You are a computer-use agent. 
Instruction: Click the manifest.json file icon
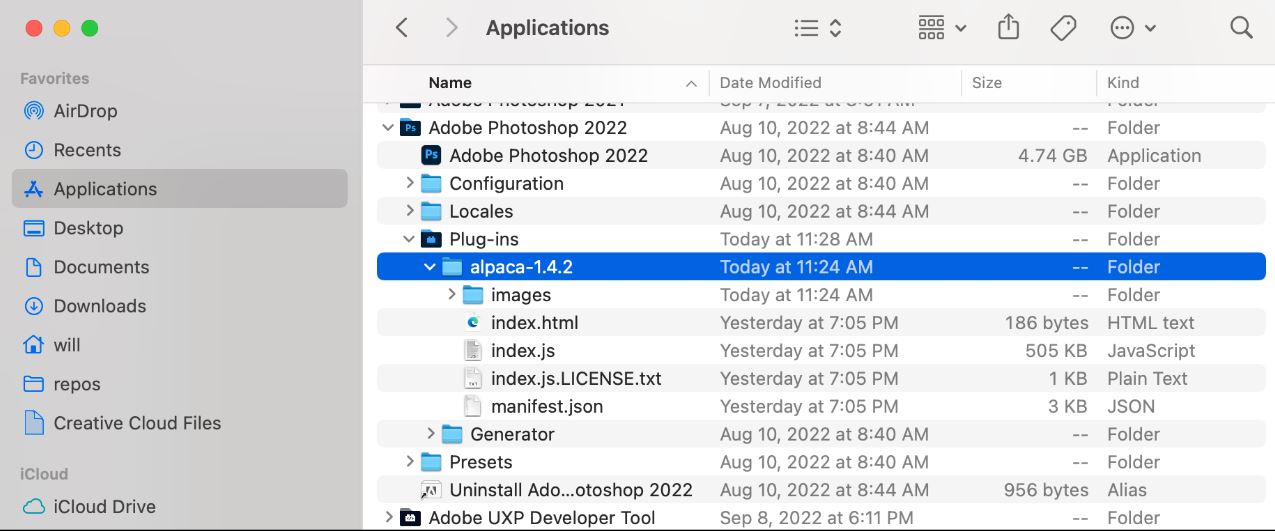(473, 407)
